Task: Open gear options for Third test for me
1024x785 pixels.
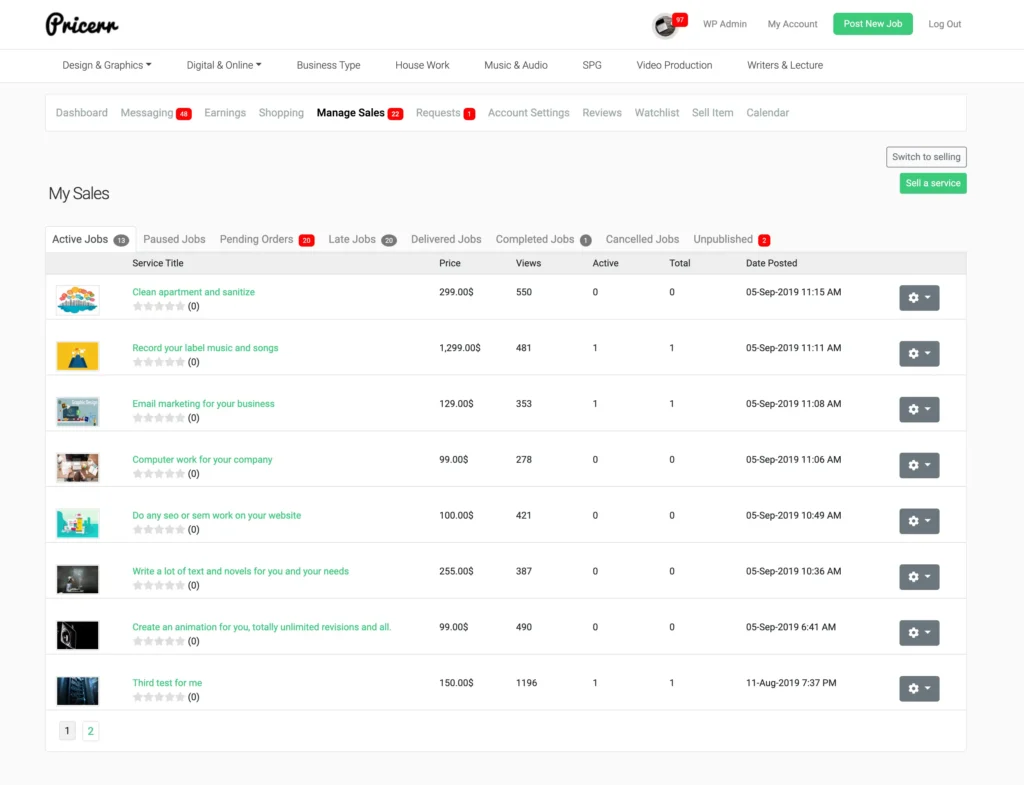Action: pos(919,688)
